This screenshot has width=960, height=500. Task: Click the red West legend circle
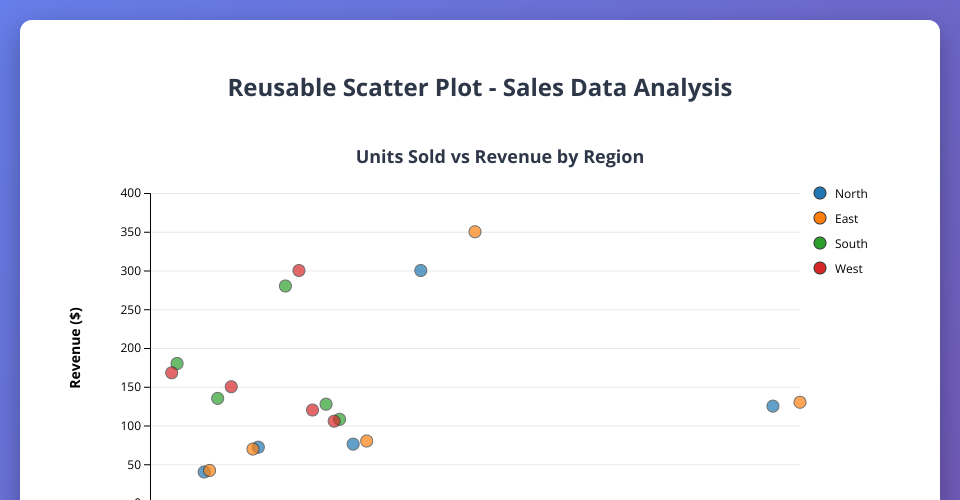(820, 268)
